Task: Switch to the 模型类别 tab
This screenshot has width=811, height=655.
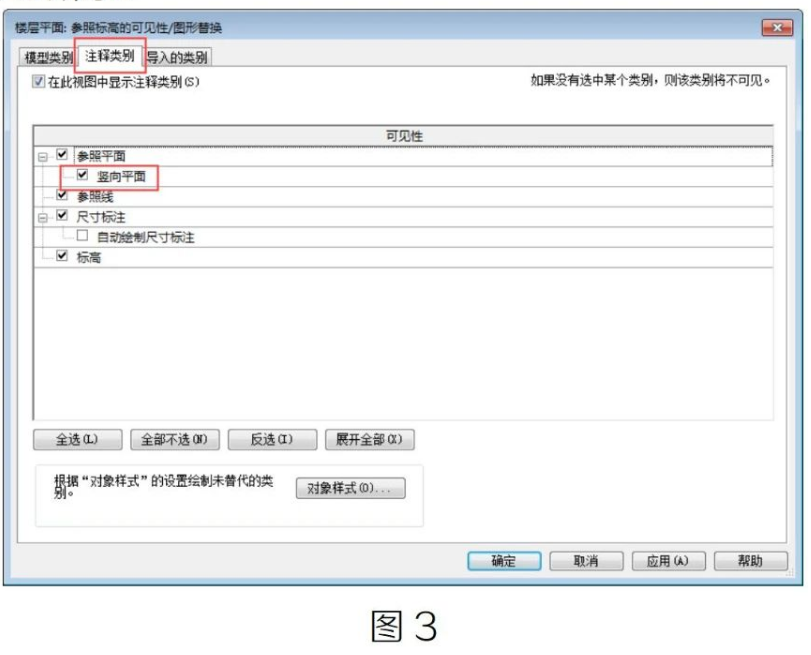Action: click(48, 57)
